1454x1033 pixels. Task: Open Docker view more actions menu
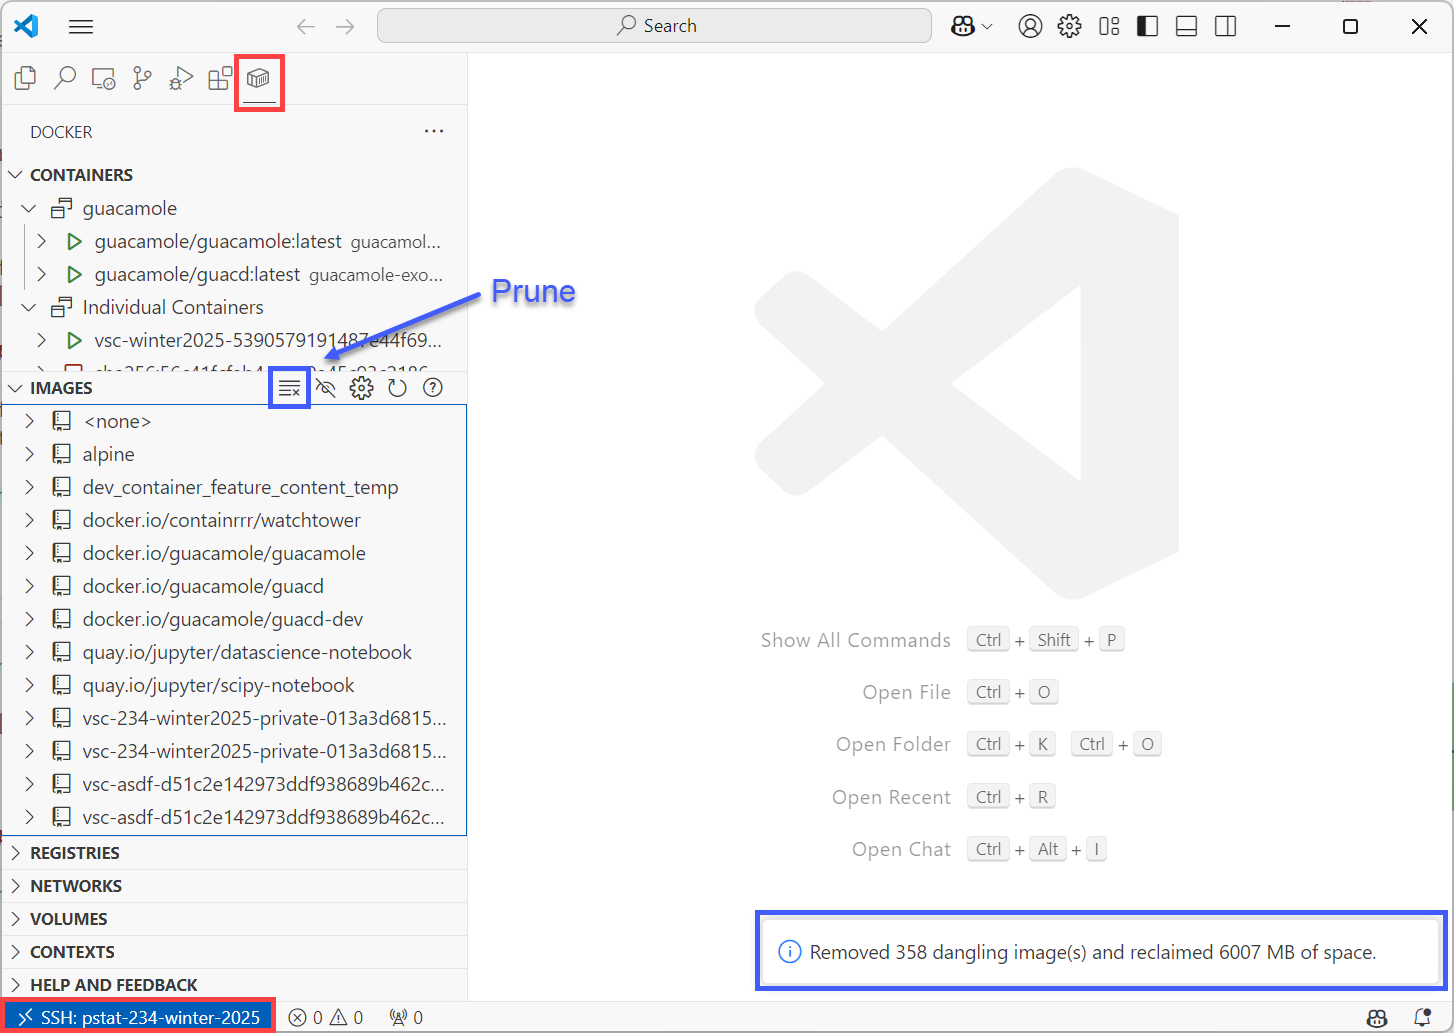pos(433,132)
